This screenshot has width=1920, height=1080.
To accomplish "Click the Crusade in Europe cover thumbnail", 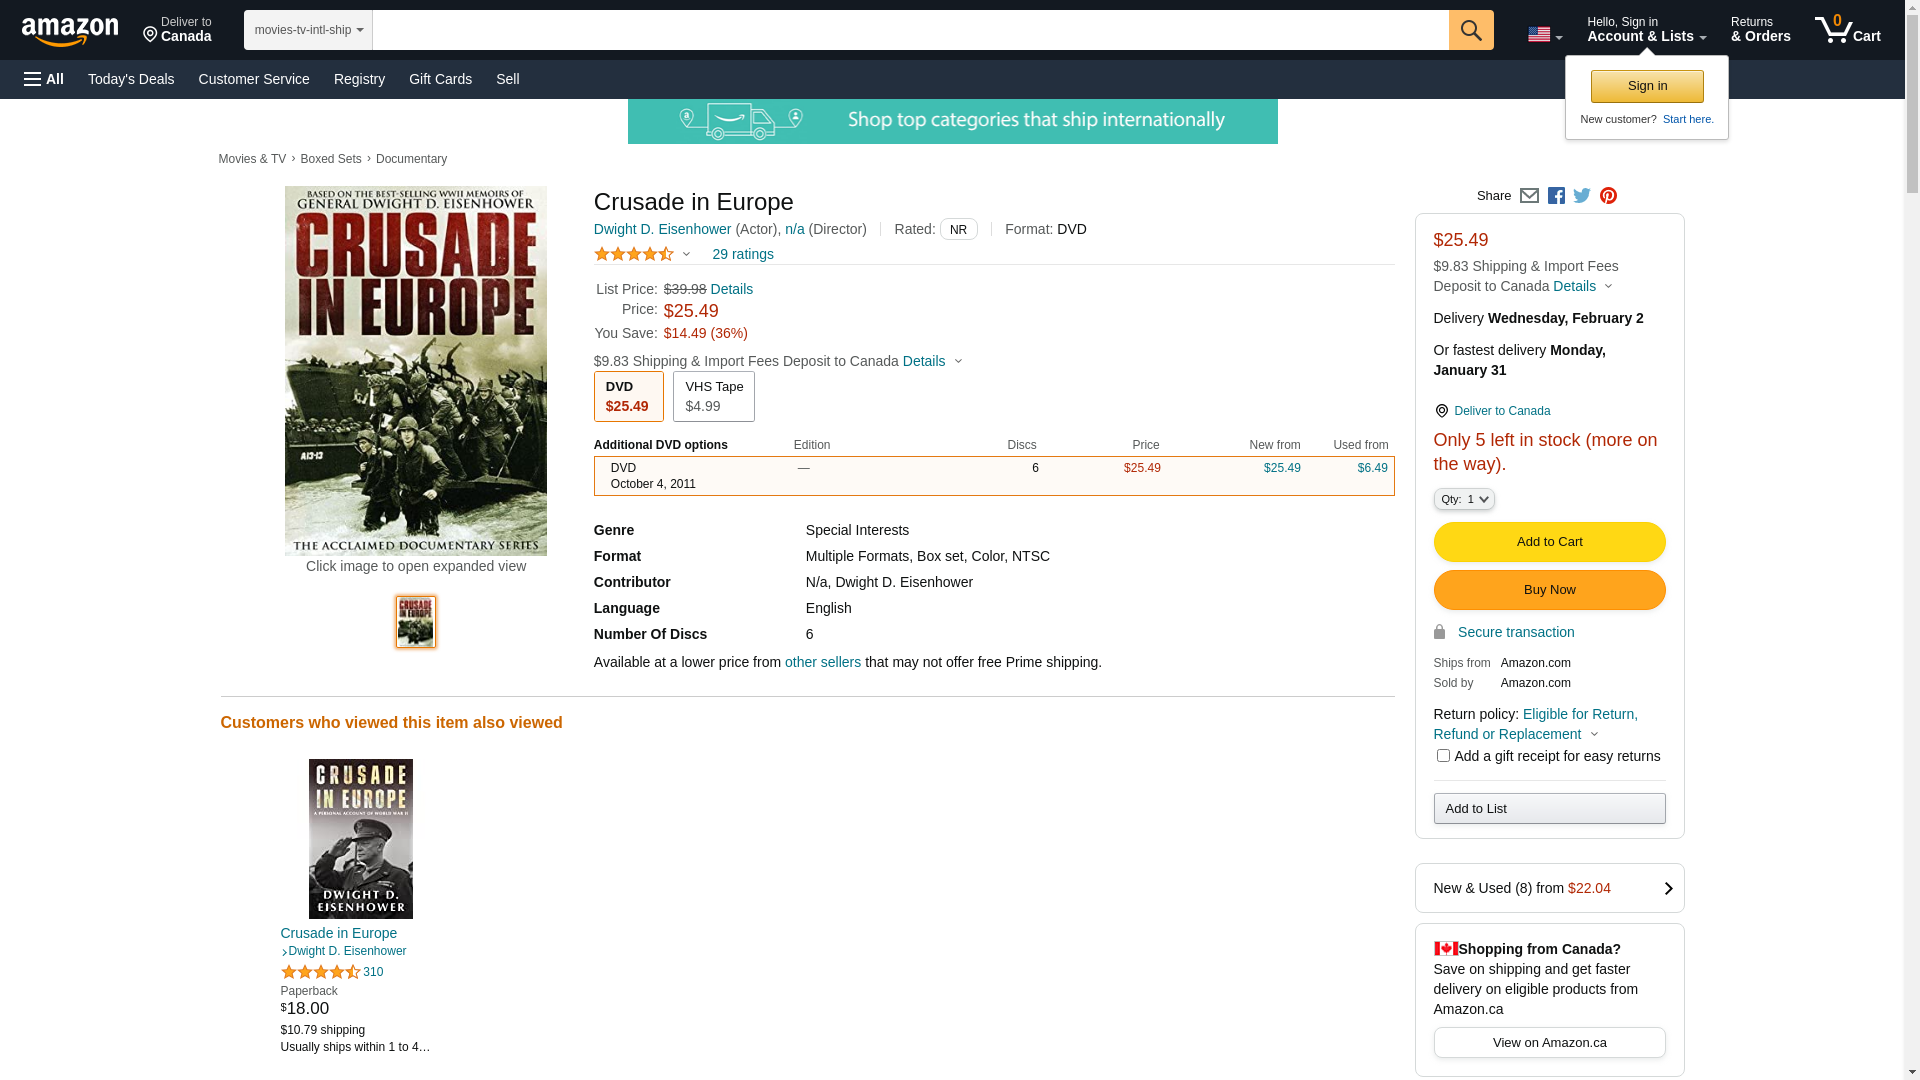I will click(x=415, y=622).
